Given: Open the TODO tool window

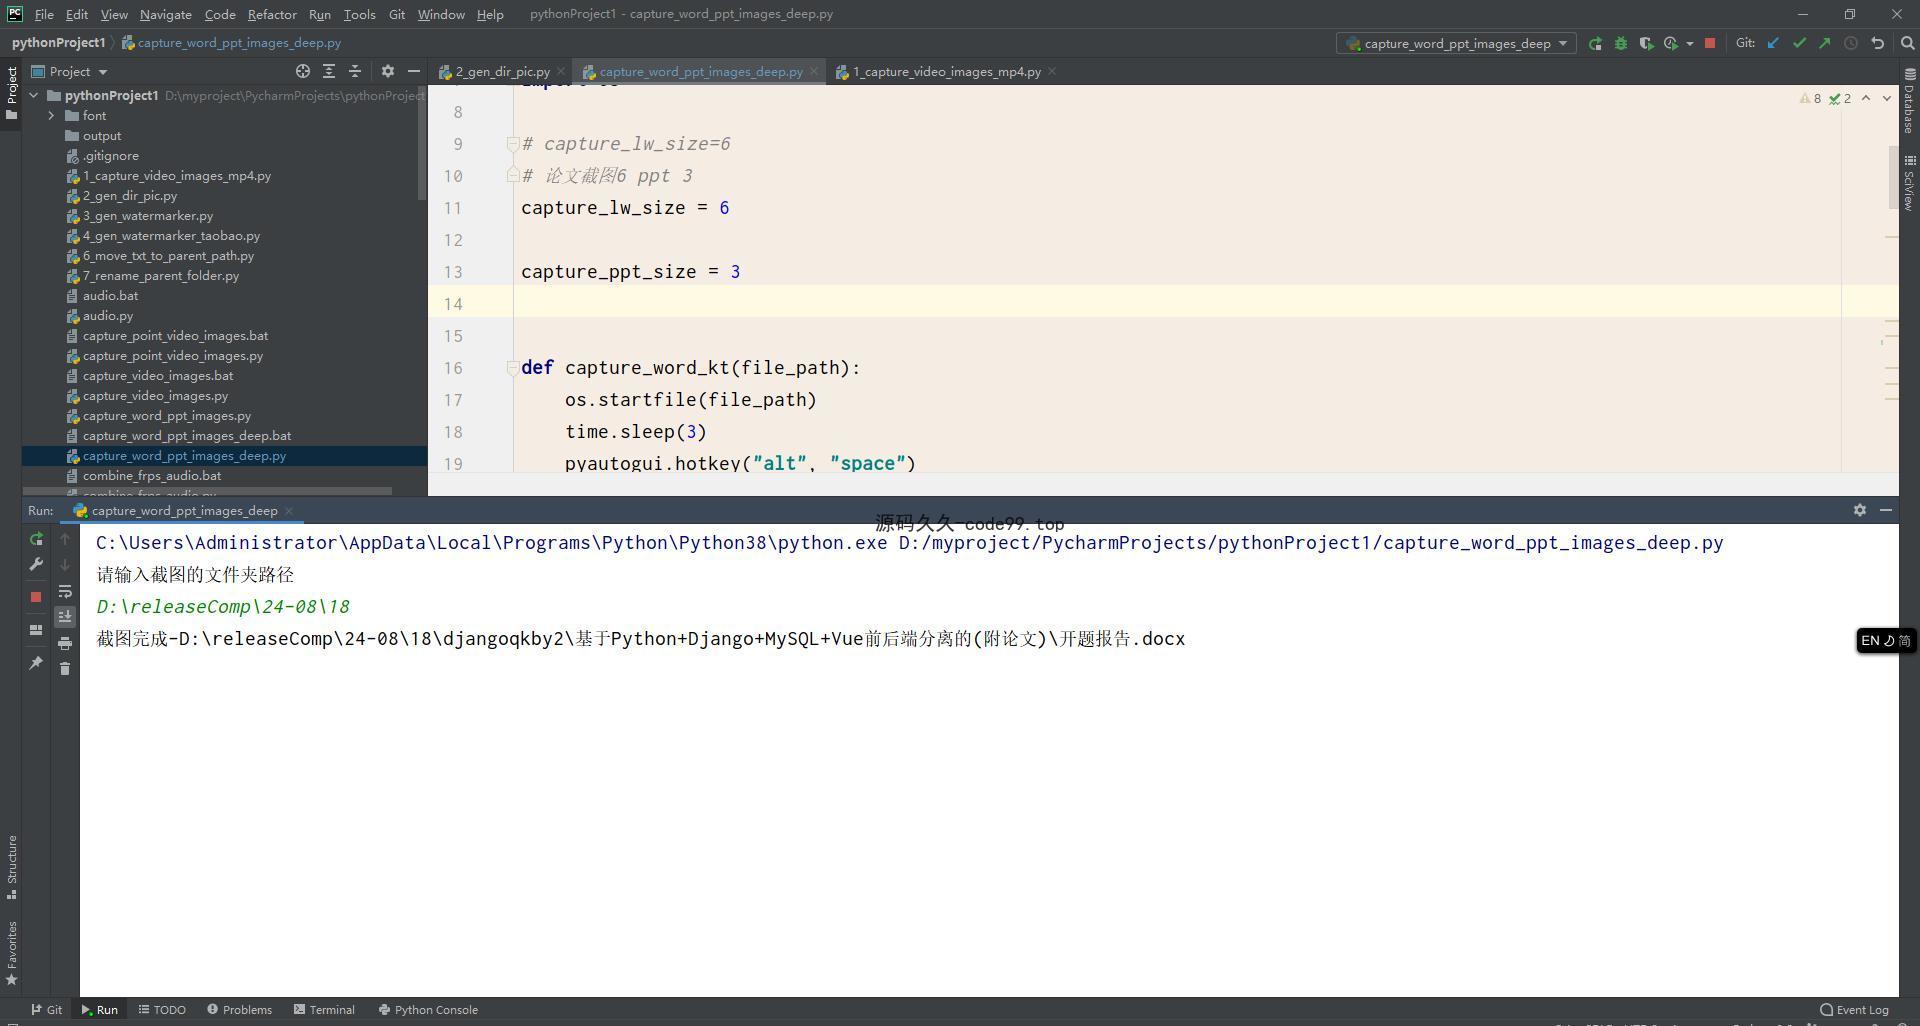Looking at the screenshot, I should [162, 1010].
